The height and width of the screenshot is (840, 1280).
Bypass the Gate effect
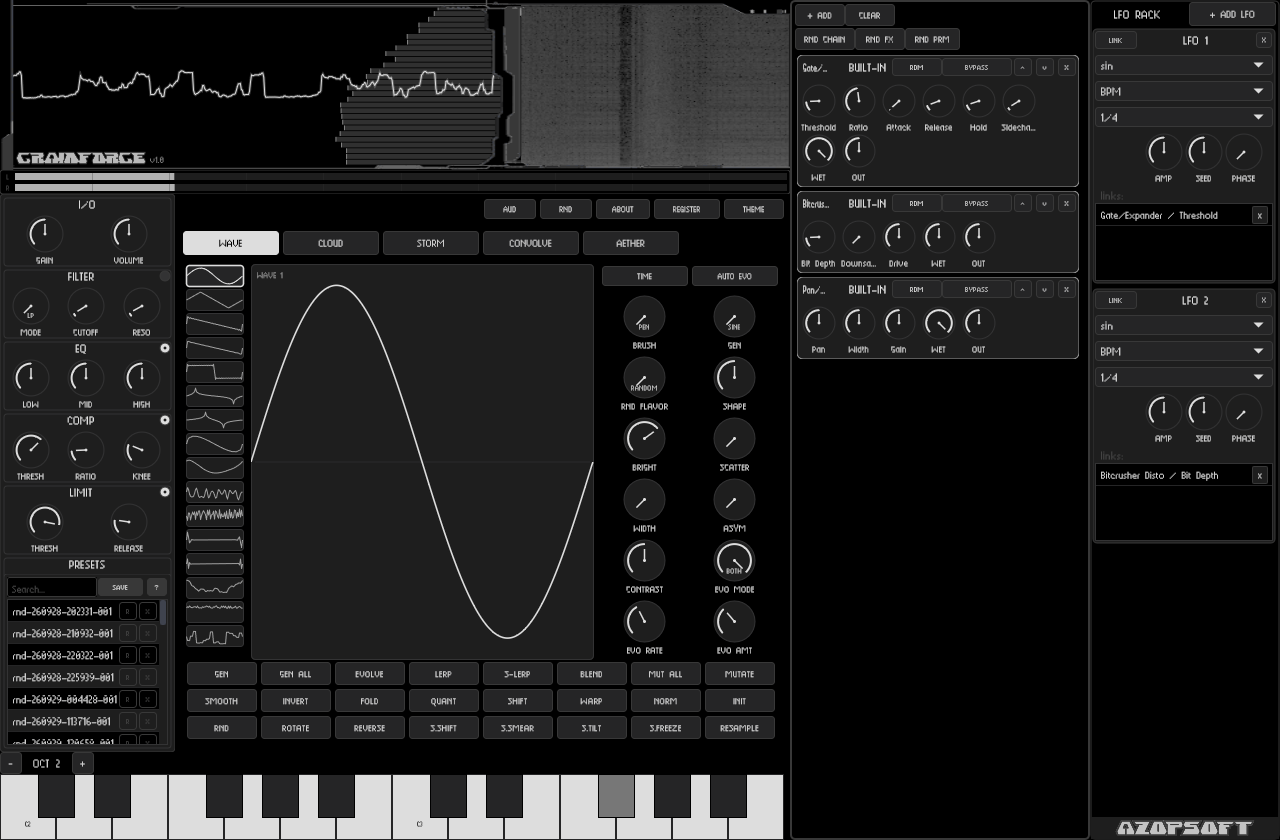tap(976, 67)
